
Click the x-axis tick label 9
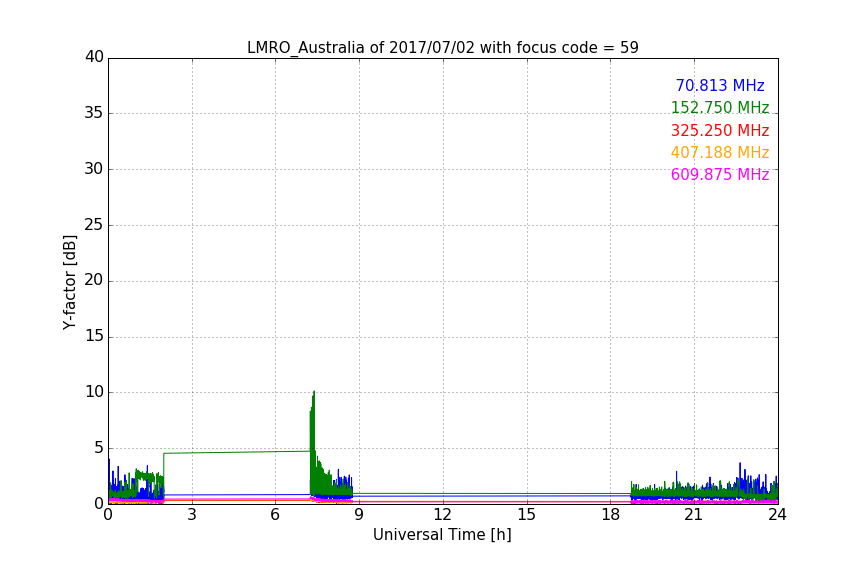coord(359,515)
